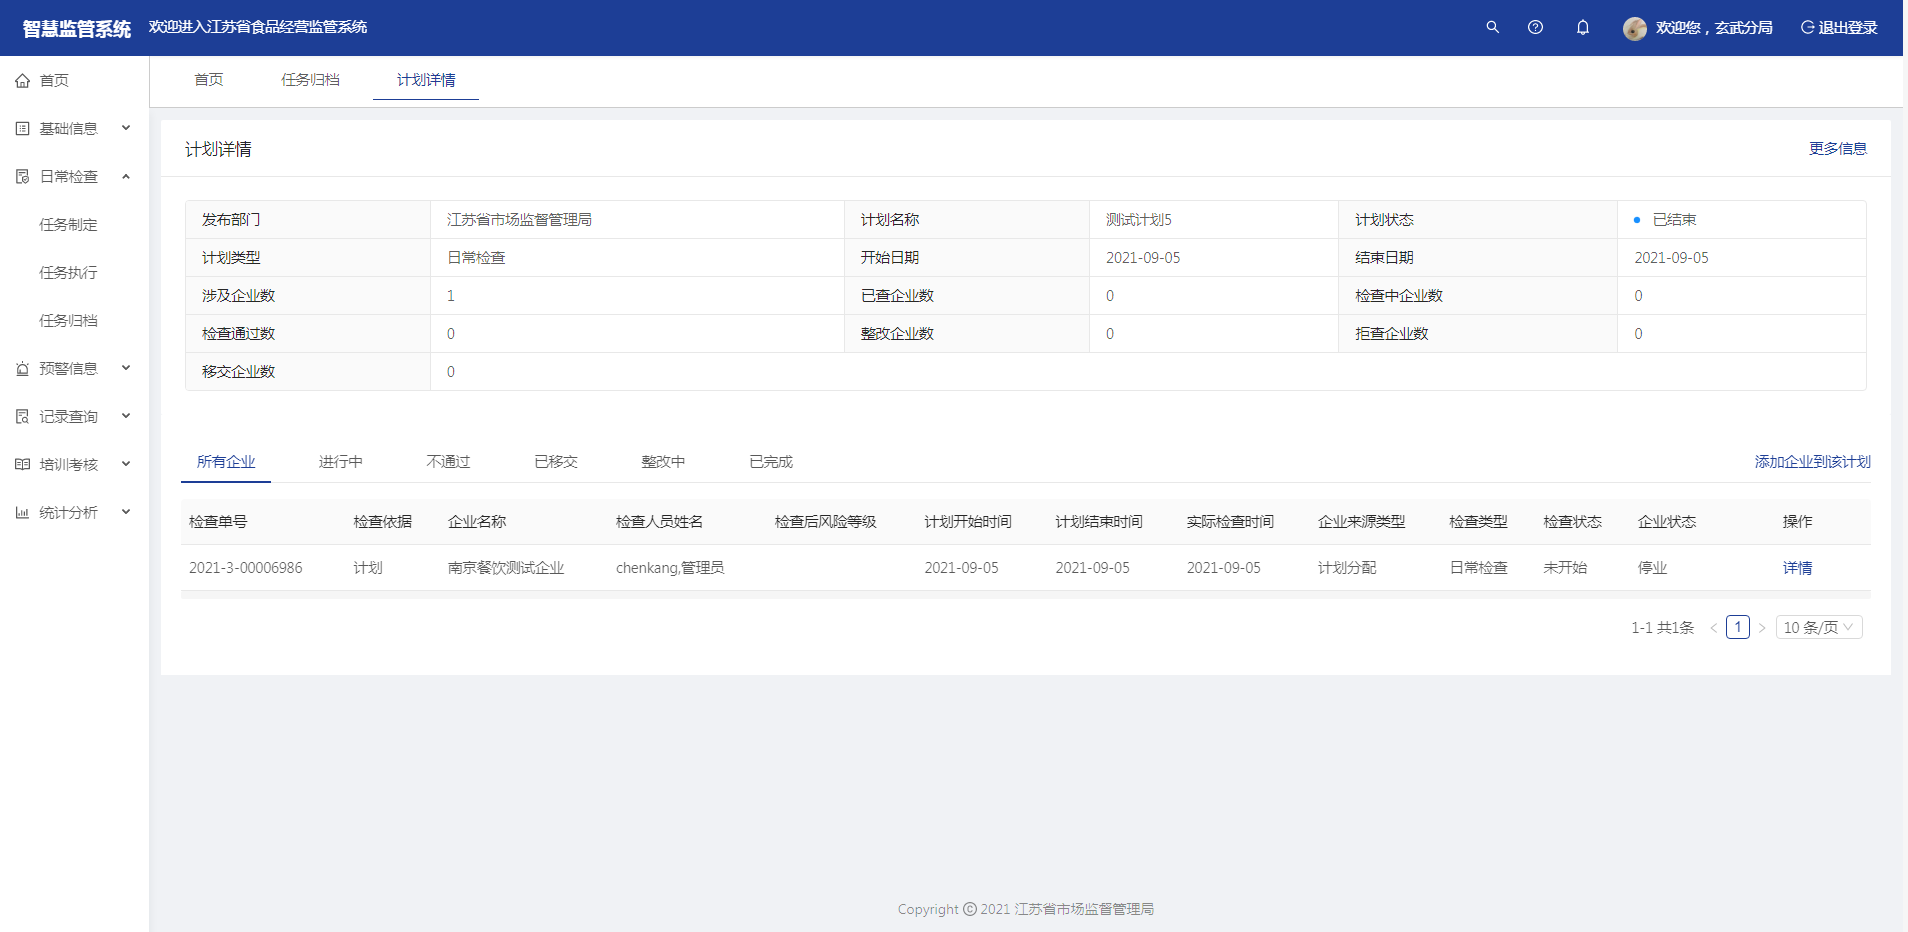Open 详情 for the inspection record
The height and width of the screenshot is (932, 1908).
pyautogui.click(x=1797, y=568)
